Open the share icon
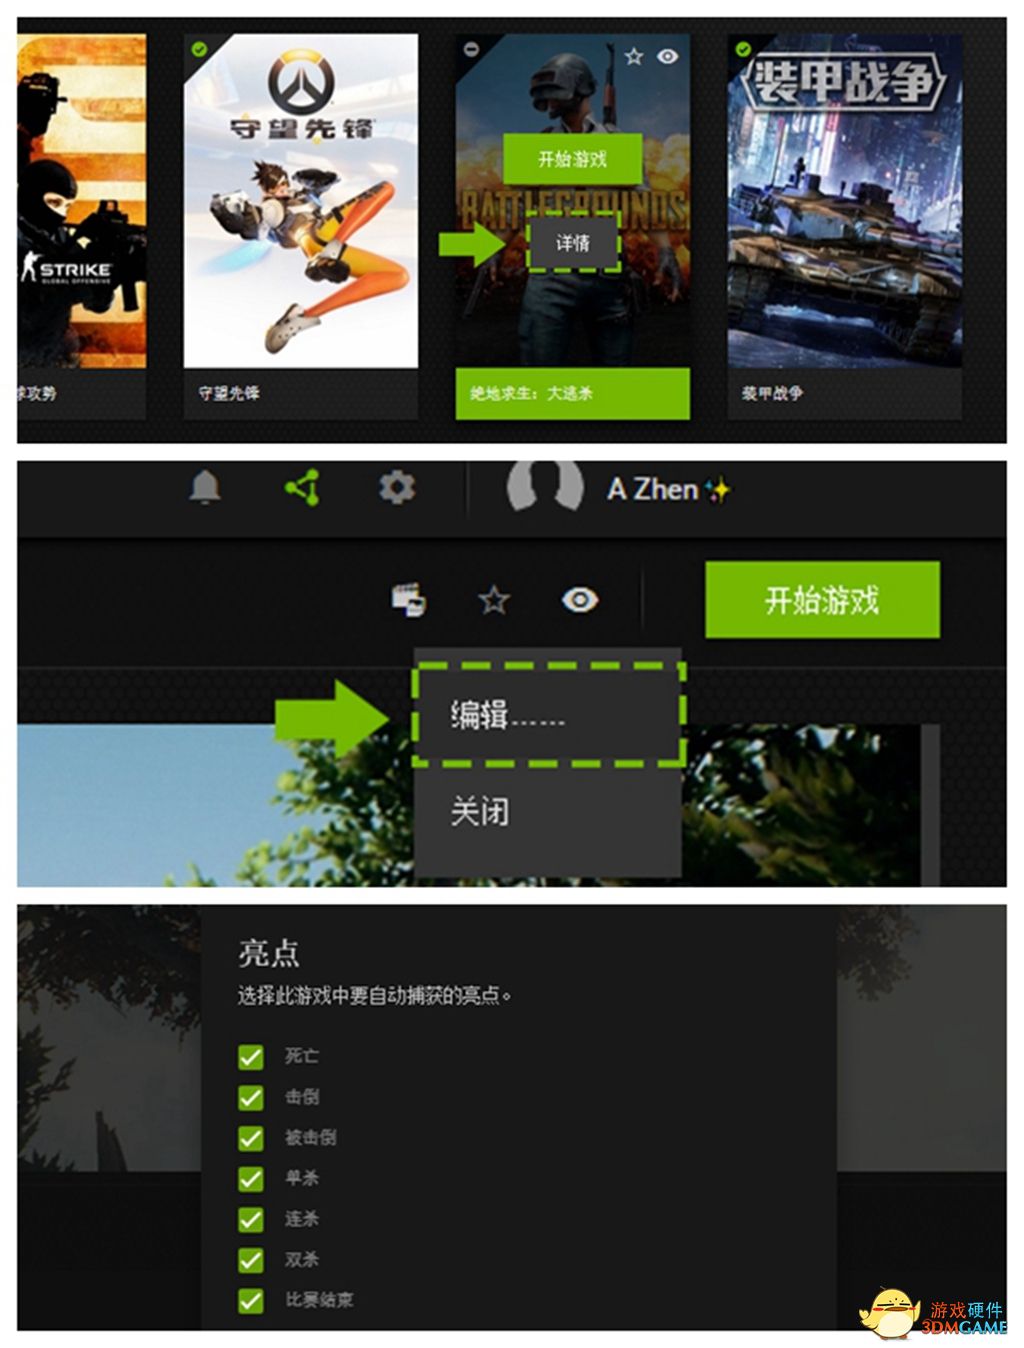 click(302, 487)
